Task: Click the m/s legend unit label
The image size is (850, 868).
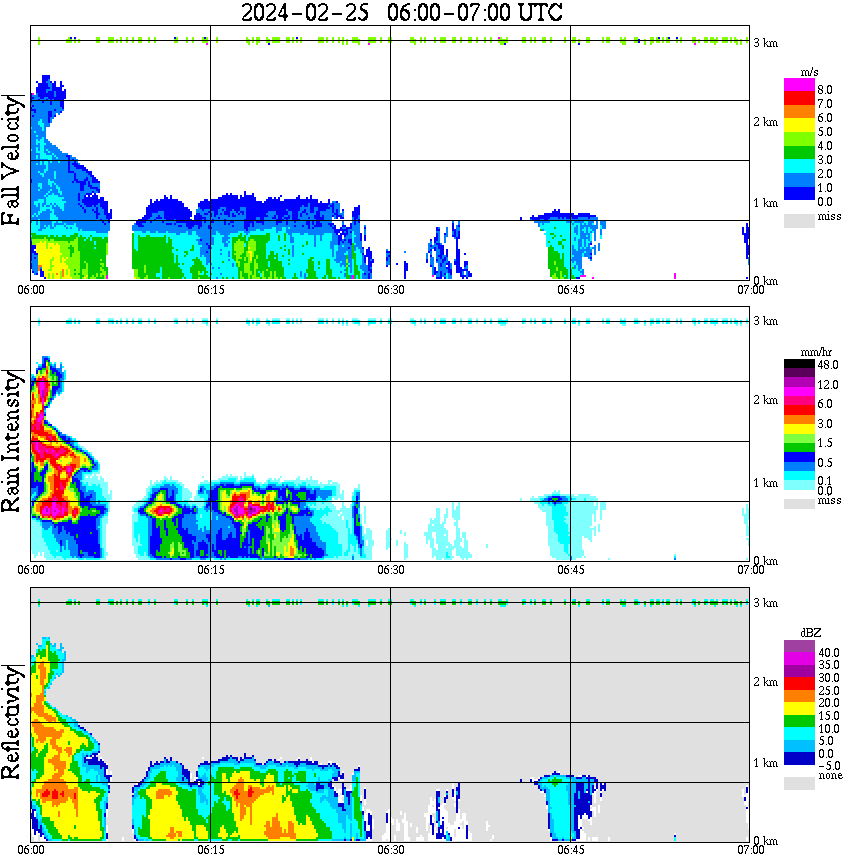Action: [x=809, y=73]
